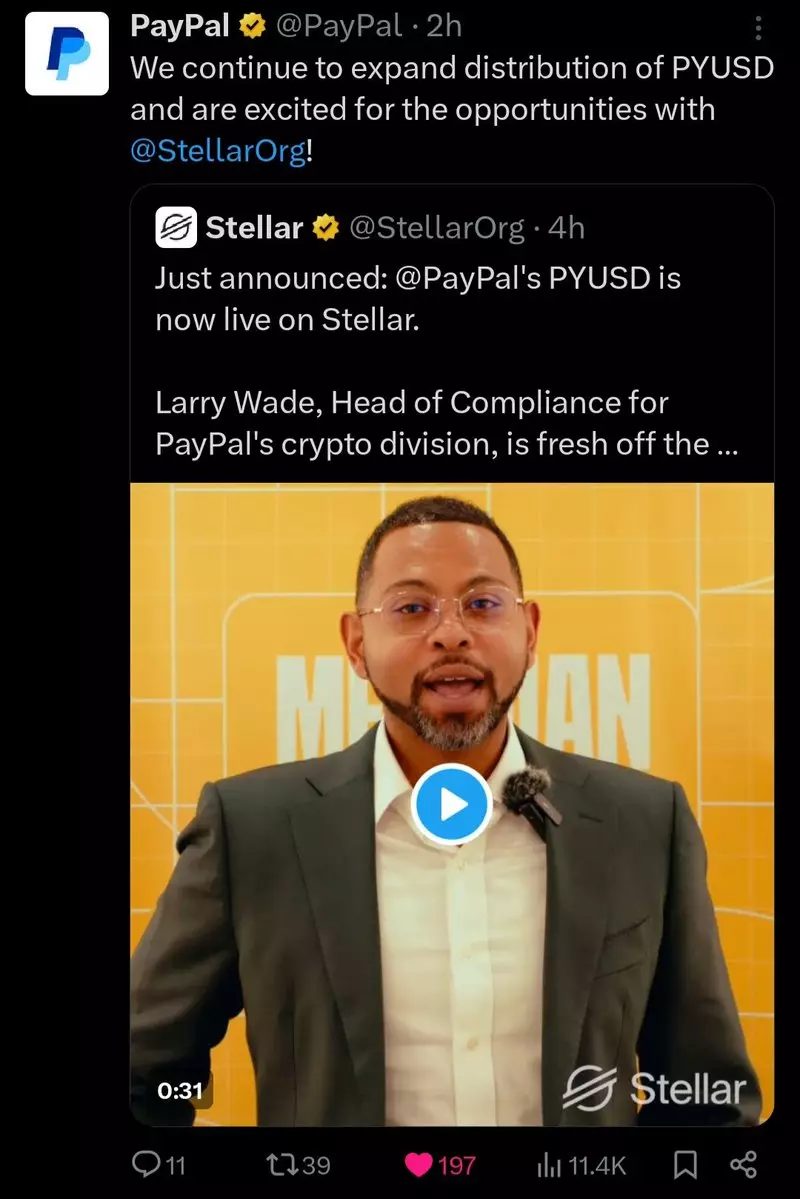Screen dimensions: 800x1199
Task: Click Stellar's gold verified badge
Action: pyautogui.click(x=326, y=228)
